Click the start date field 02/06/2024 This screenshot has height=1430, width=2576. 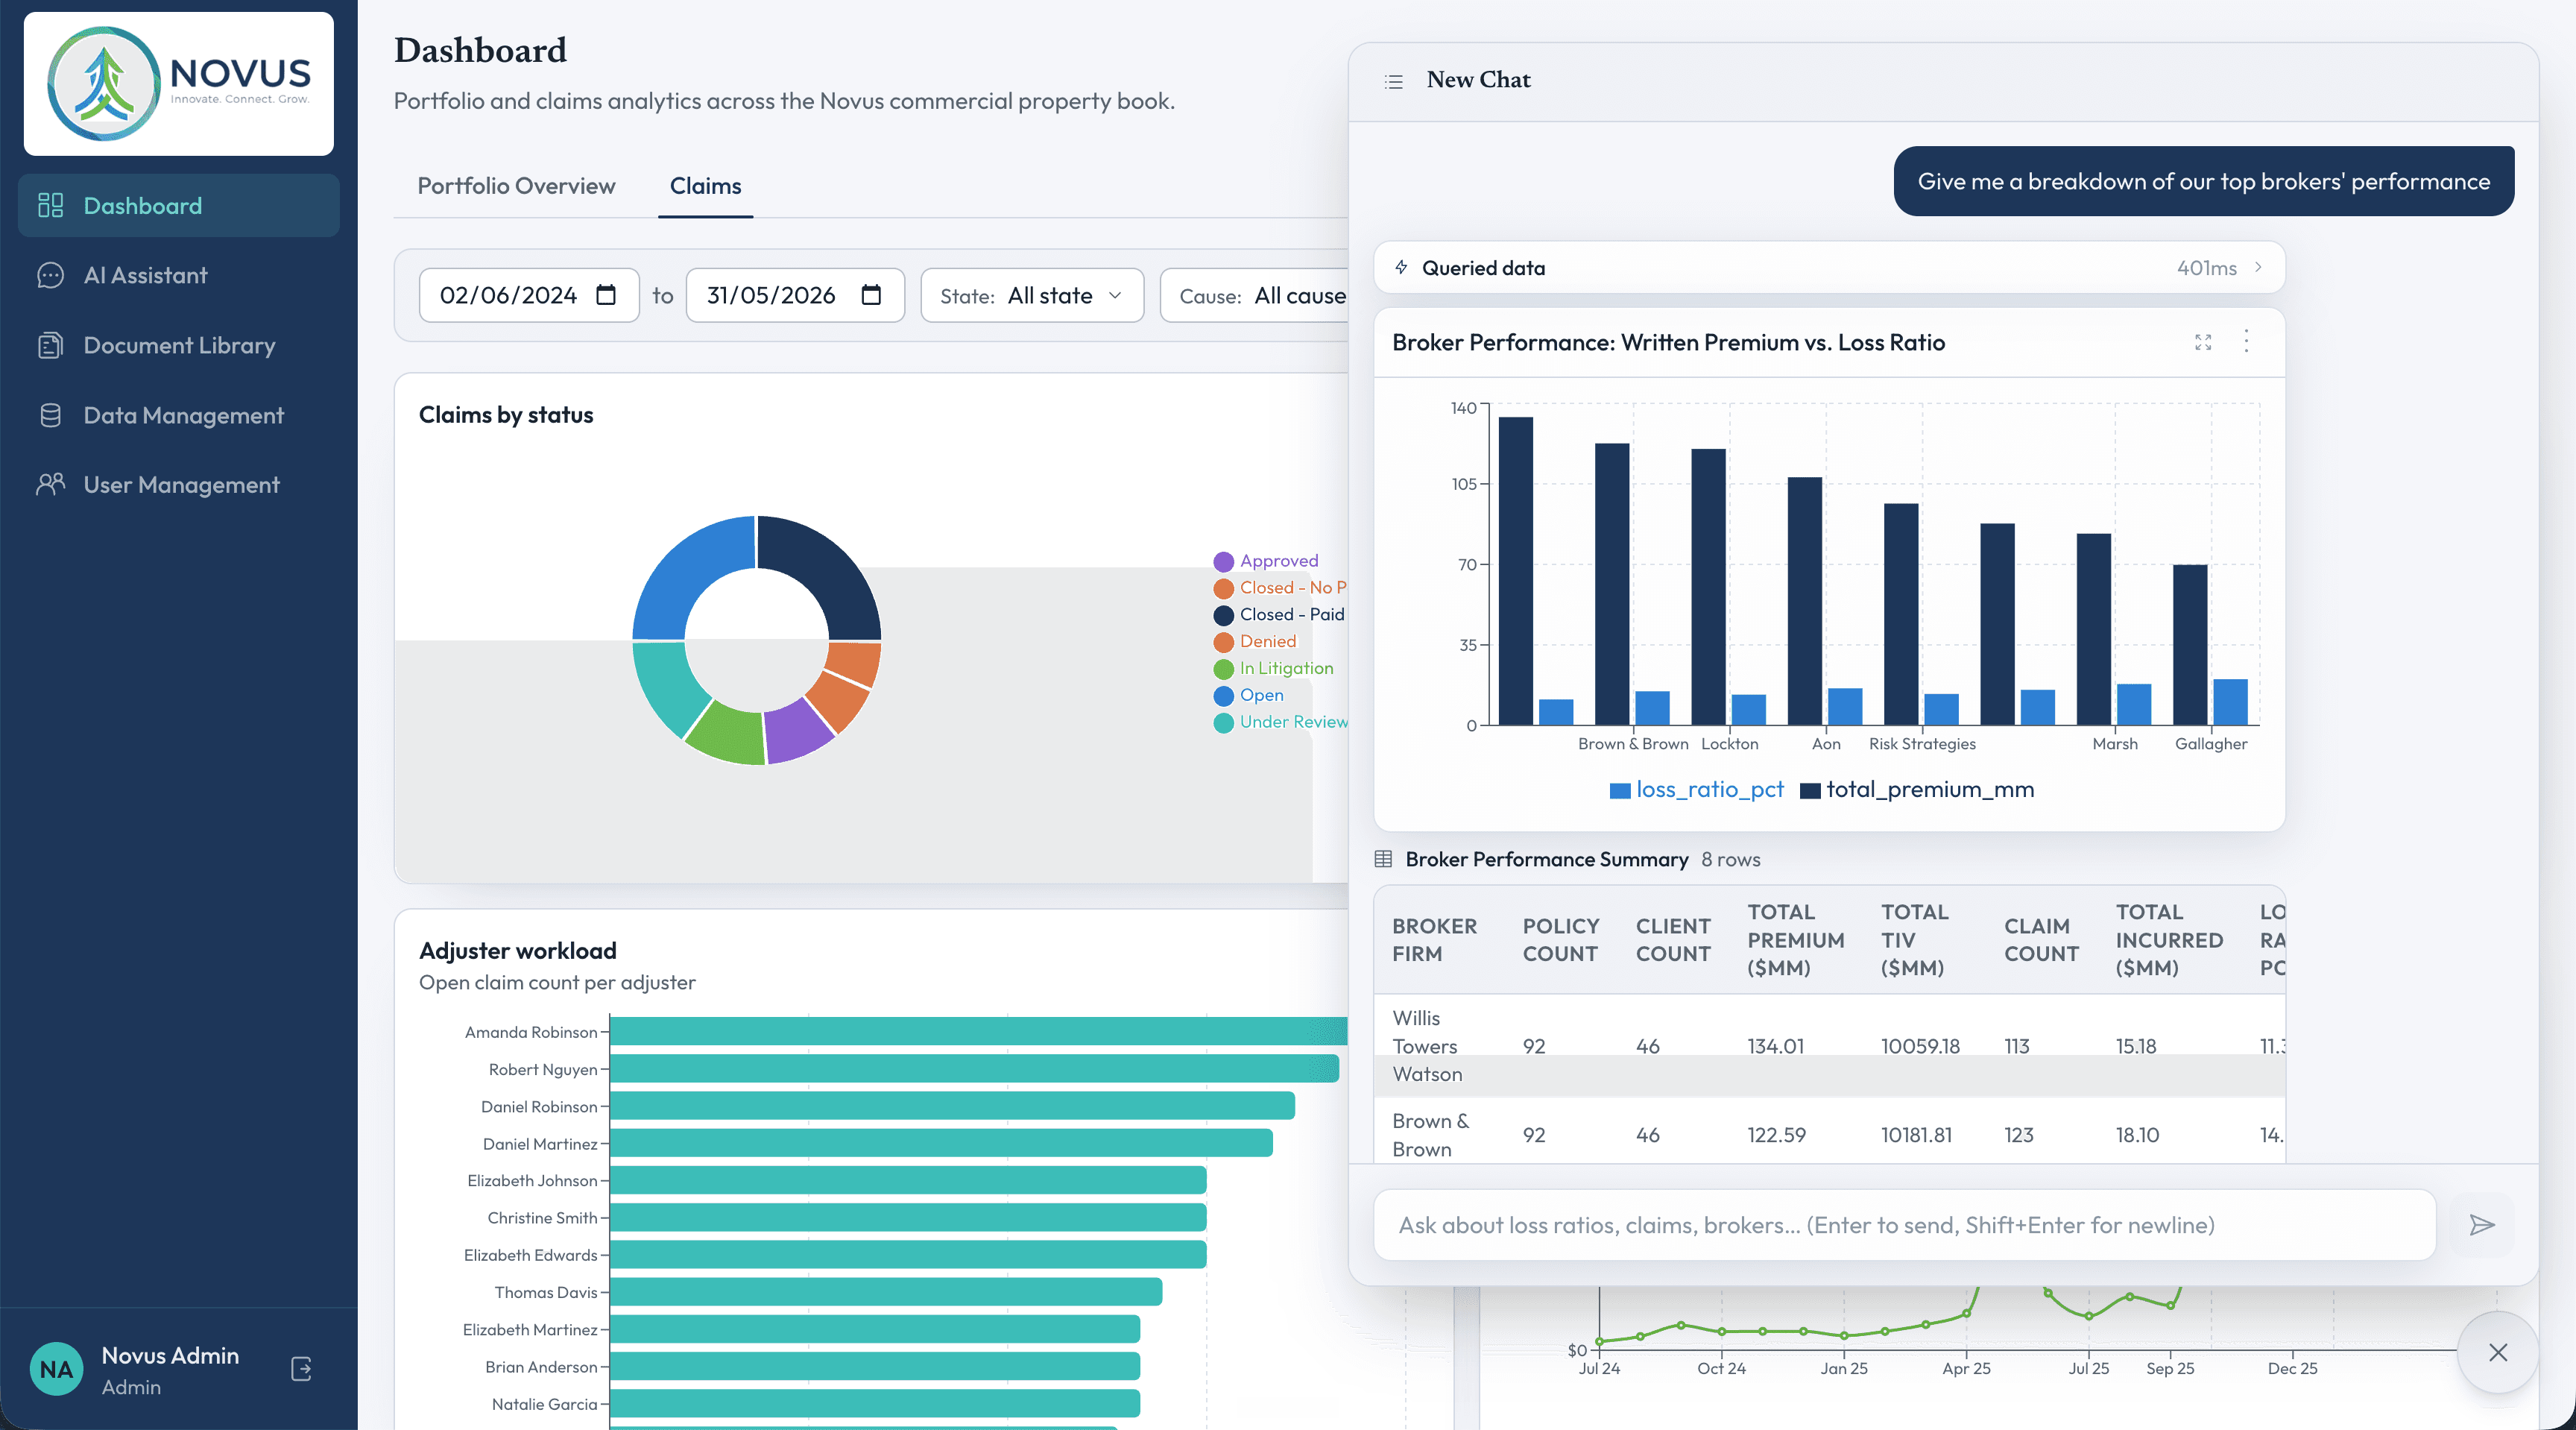tap(528, 295)
